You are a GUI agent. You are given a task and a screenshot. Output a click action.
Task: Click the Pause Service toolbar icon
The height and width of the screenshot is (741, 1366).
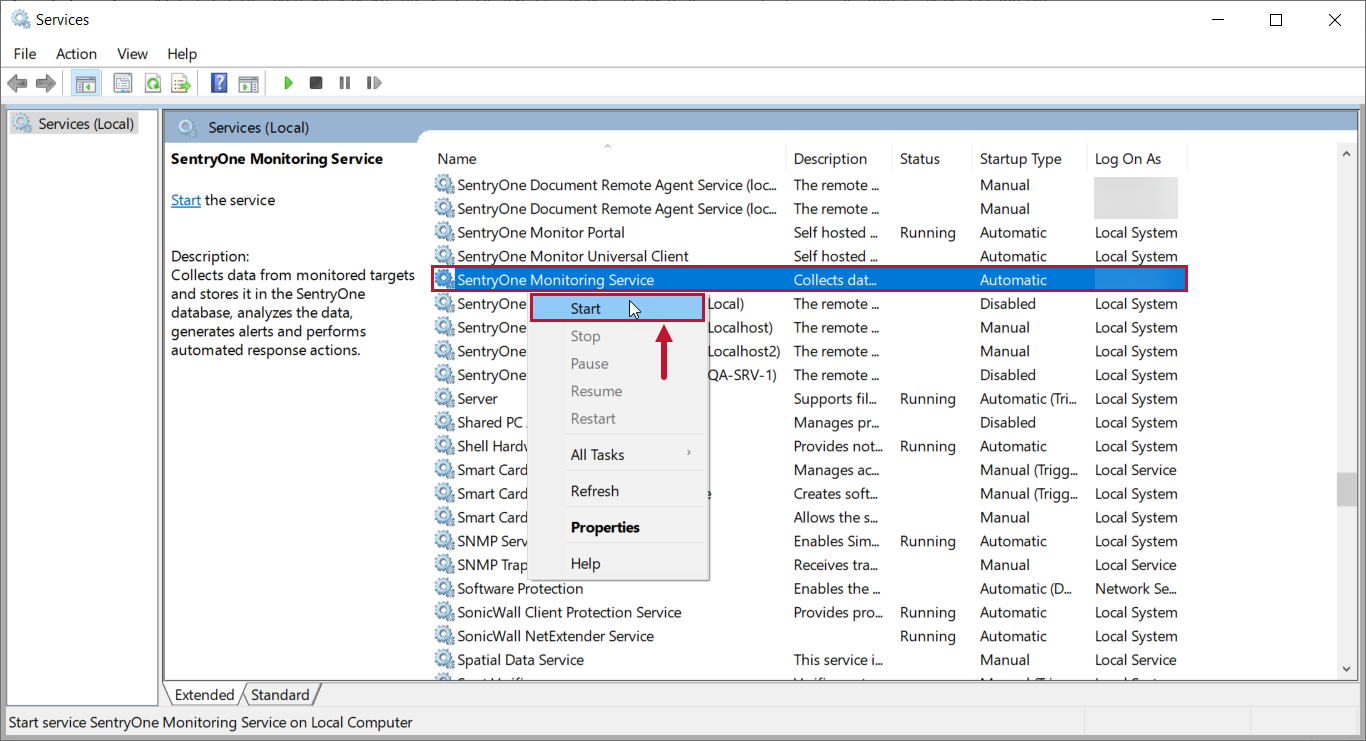[x=344, y=82]
